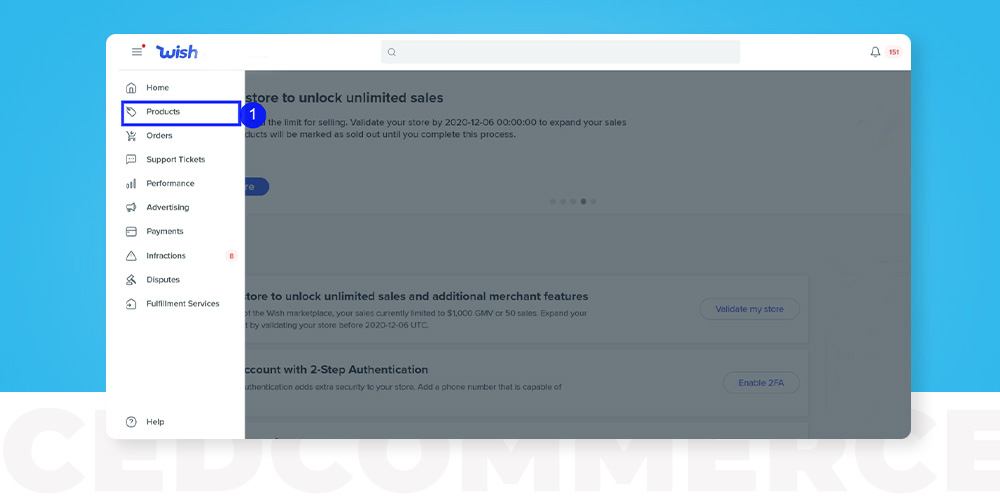This screenshot has height=500, width=1000.
Task: Click the Payments card icon
Action: (x=131, y=232)
